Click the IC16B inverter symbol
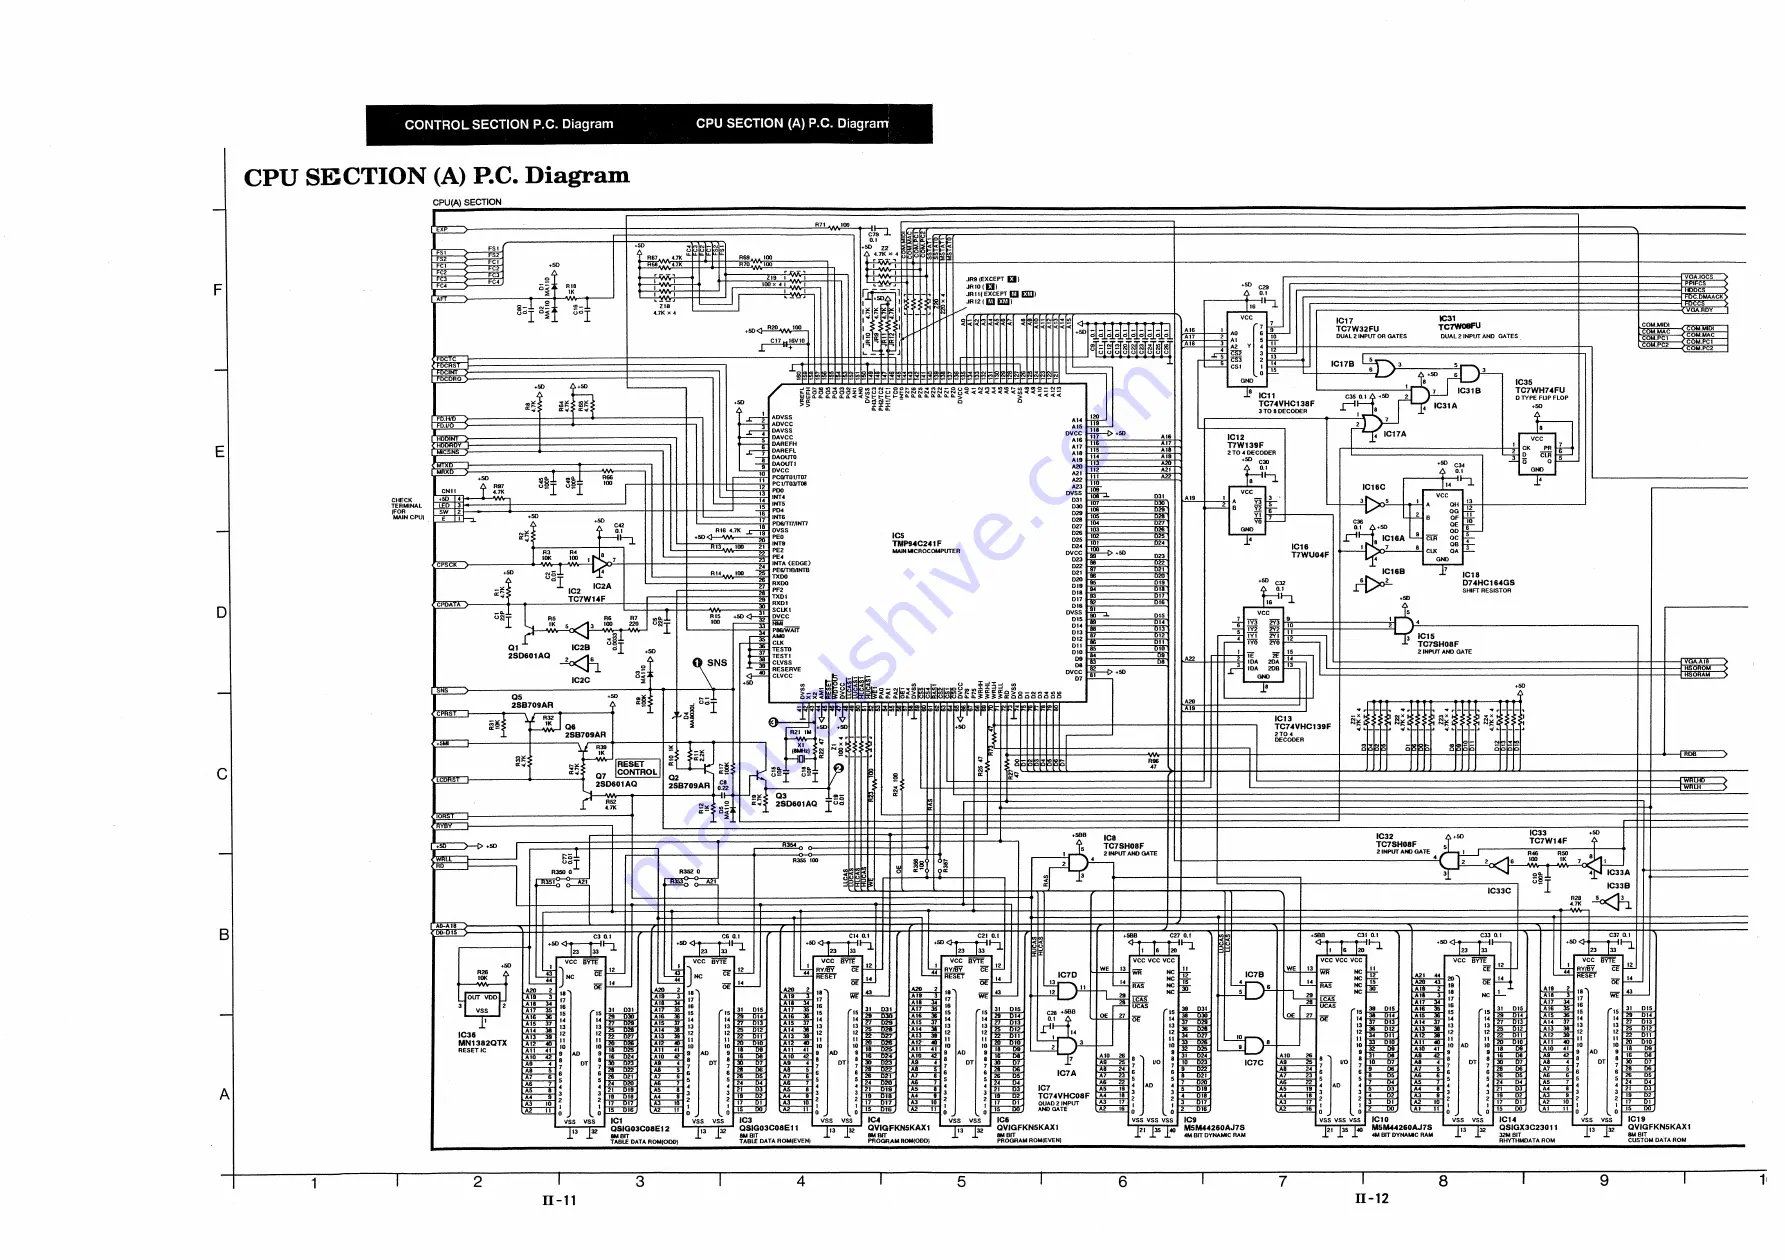 click(1374, 584)
